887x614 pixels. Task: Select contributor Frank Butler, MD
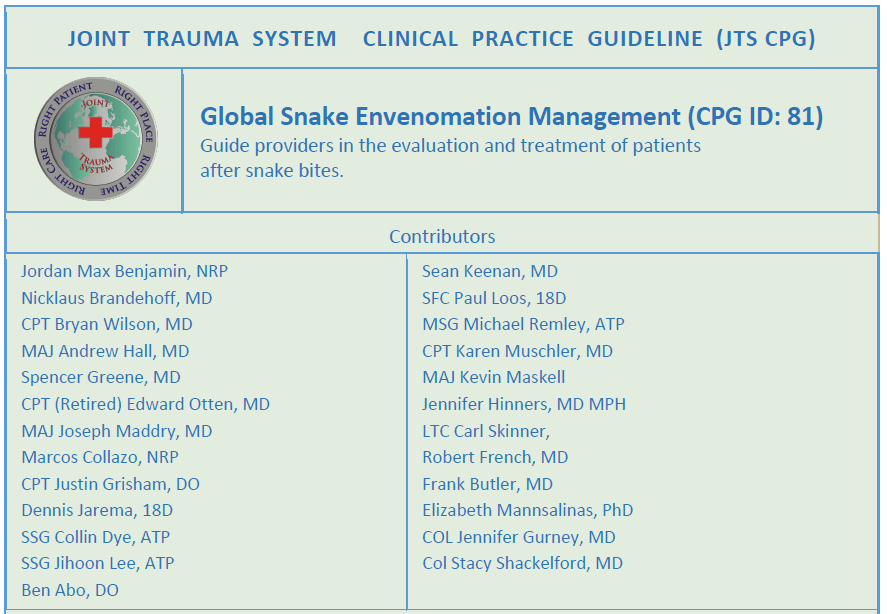pyautogui.click(x=487, y=485)
